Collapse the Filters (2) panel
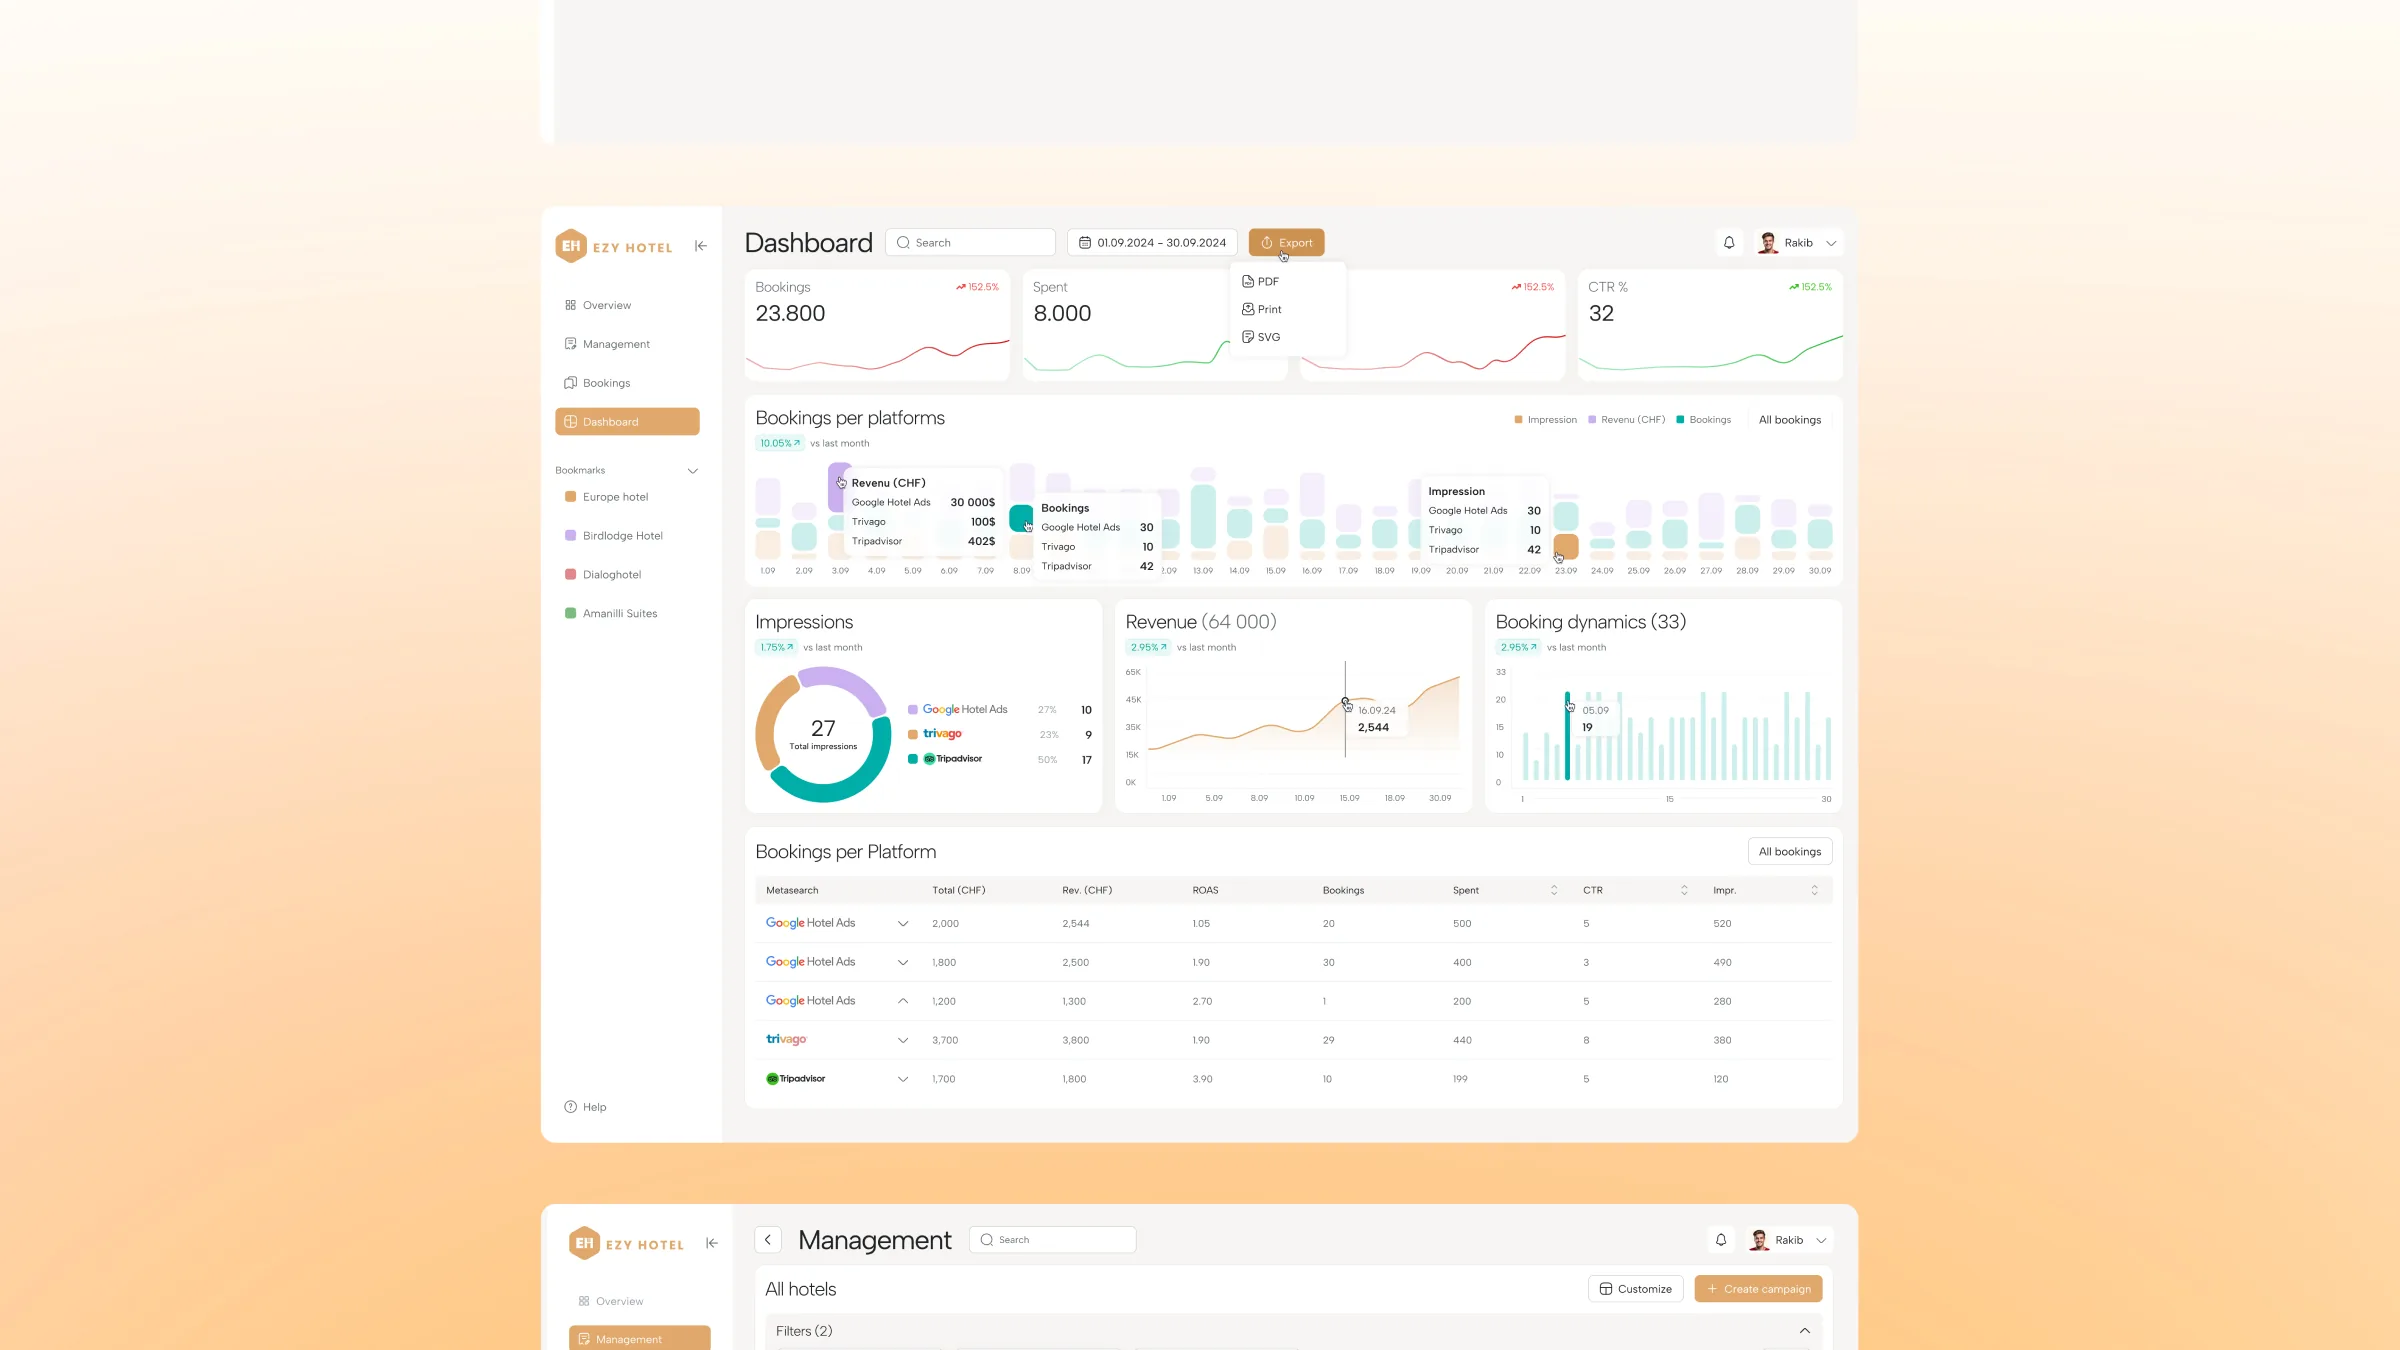The width and height of the screenshot is (2400, 1350). [1805, 1331]
